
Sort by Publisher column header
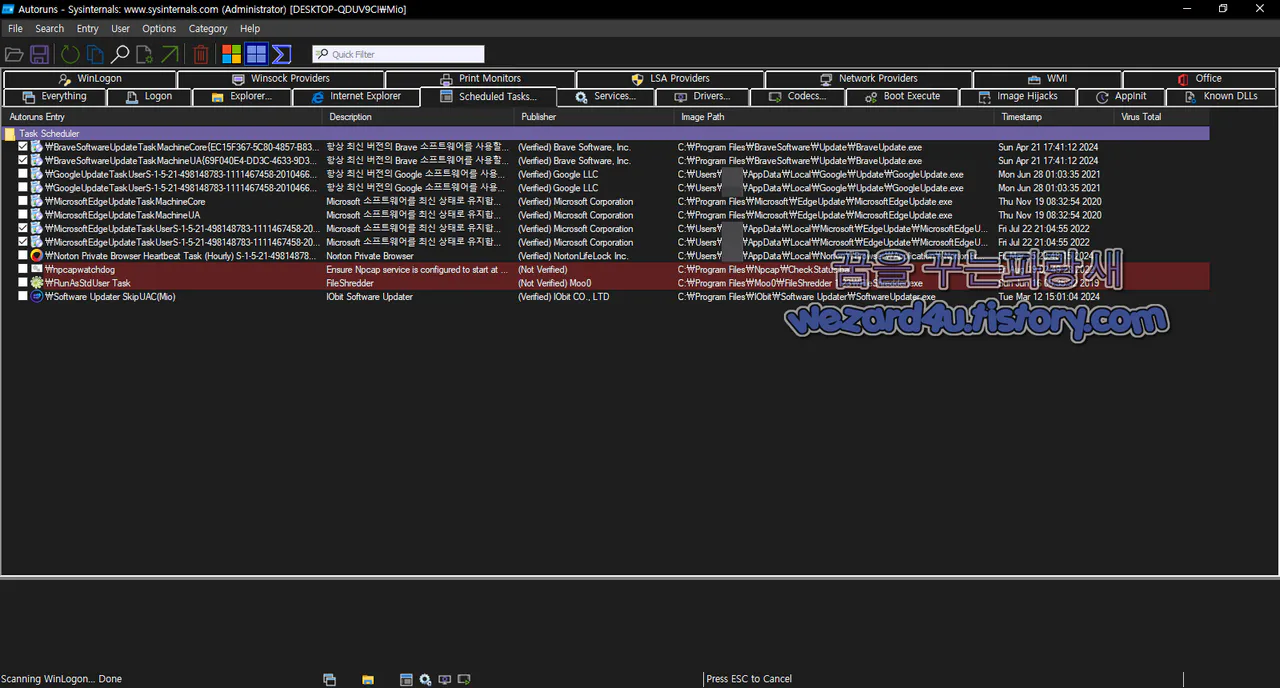pos(595,117)
